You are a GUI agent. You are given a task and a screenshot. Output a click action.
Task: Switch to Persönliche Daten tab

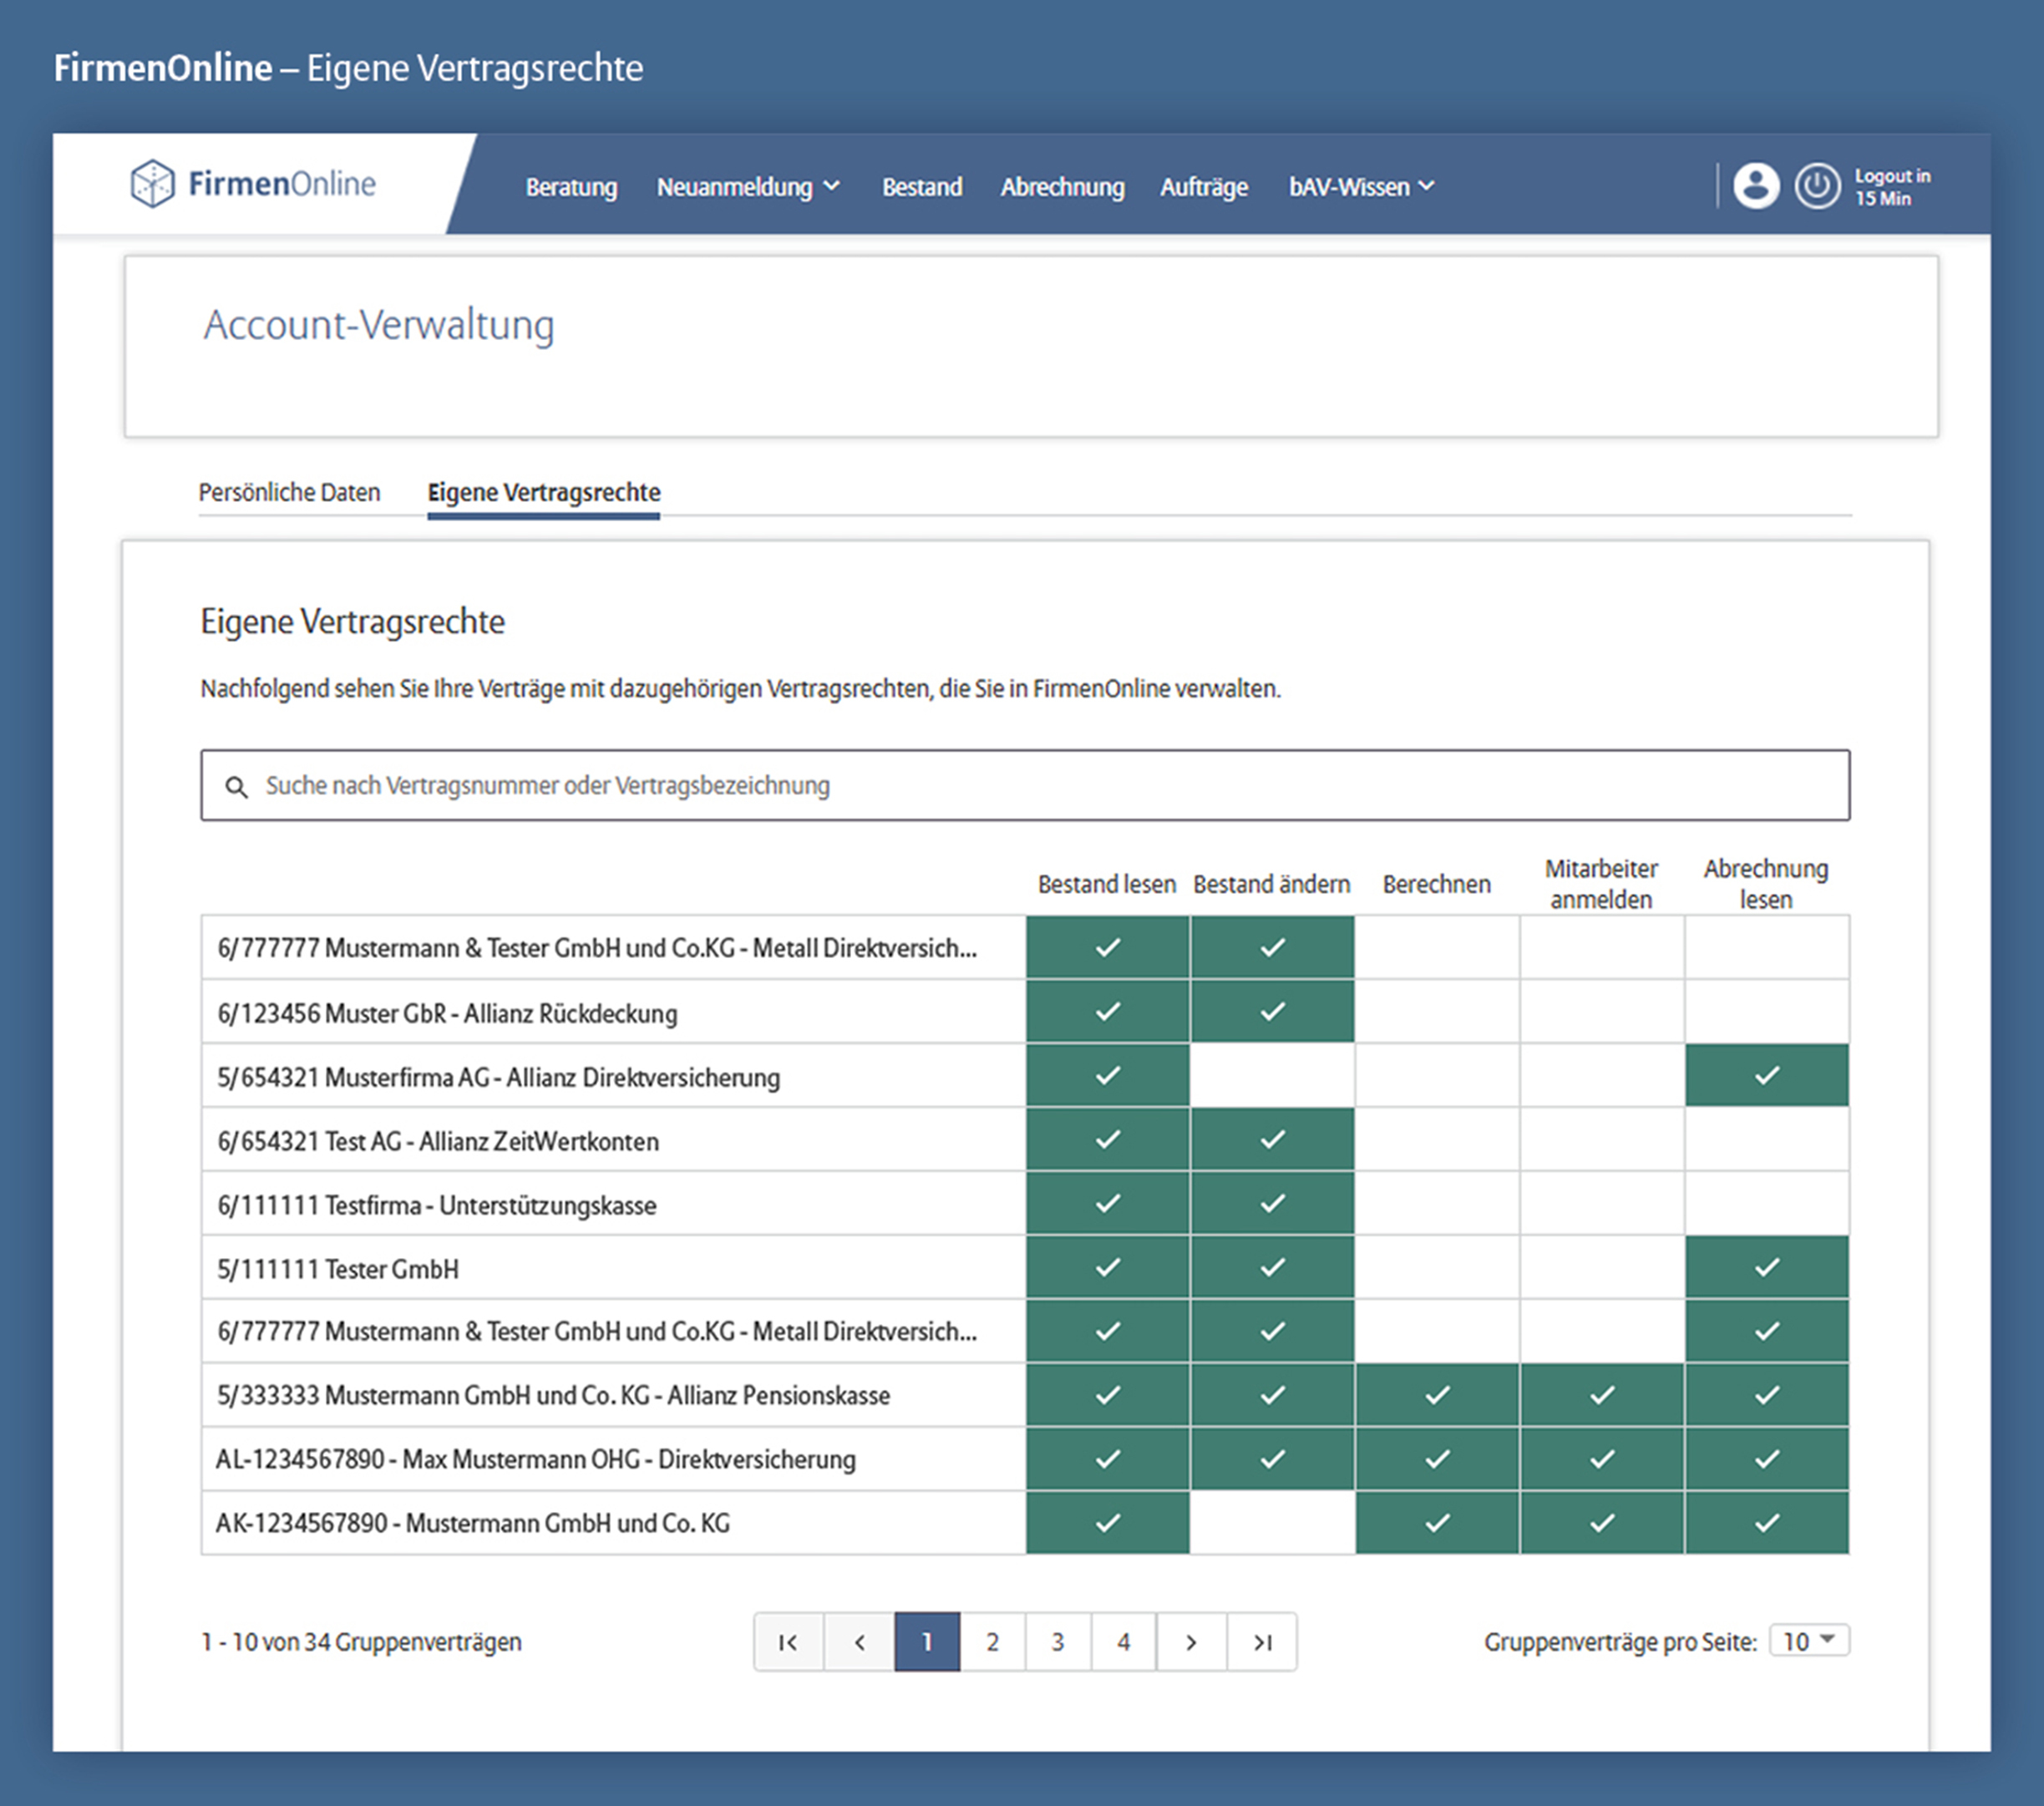coord(289,492)
